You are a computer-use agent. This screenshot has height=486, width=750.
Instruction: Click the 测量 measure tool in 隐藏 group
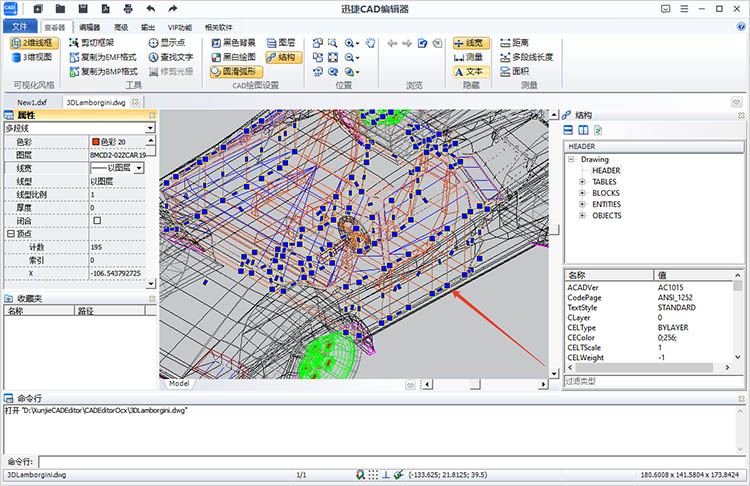[x=468, y=57]
